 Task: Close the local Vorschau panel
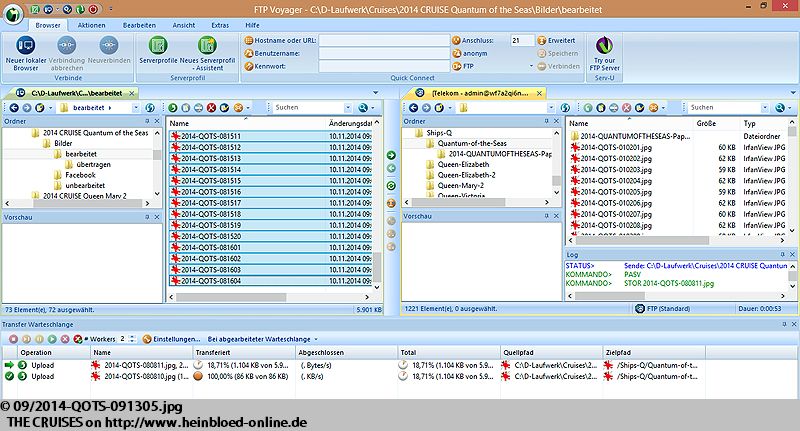(157, 217)
